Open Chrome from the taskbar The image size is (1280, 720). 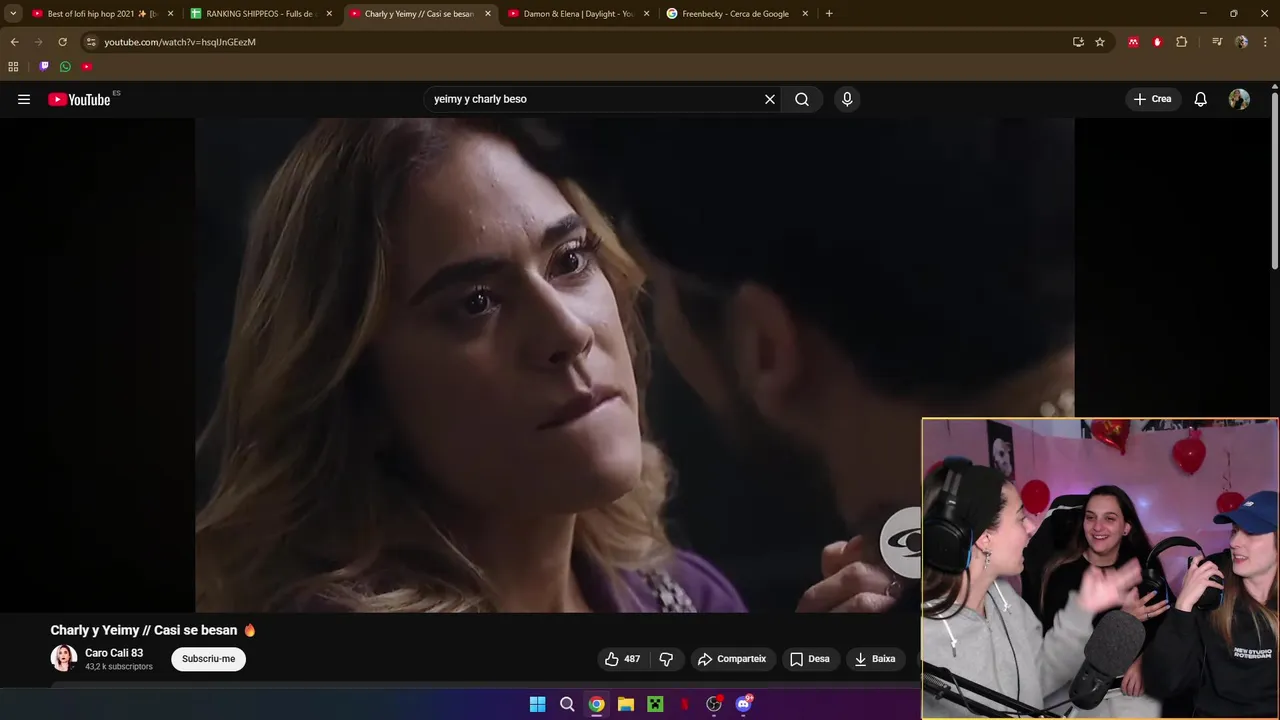click(596, 704)
